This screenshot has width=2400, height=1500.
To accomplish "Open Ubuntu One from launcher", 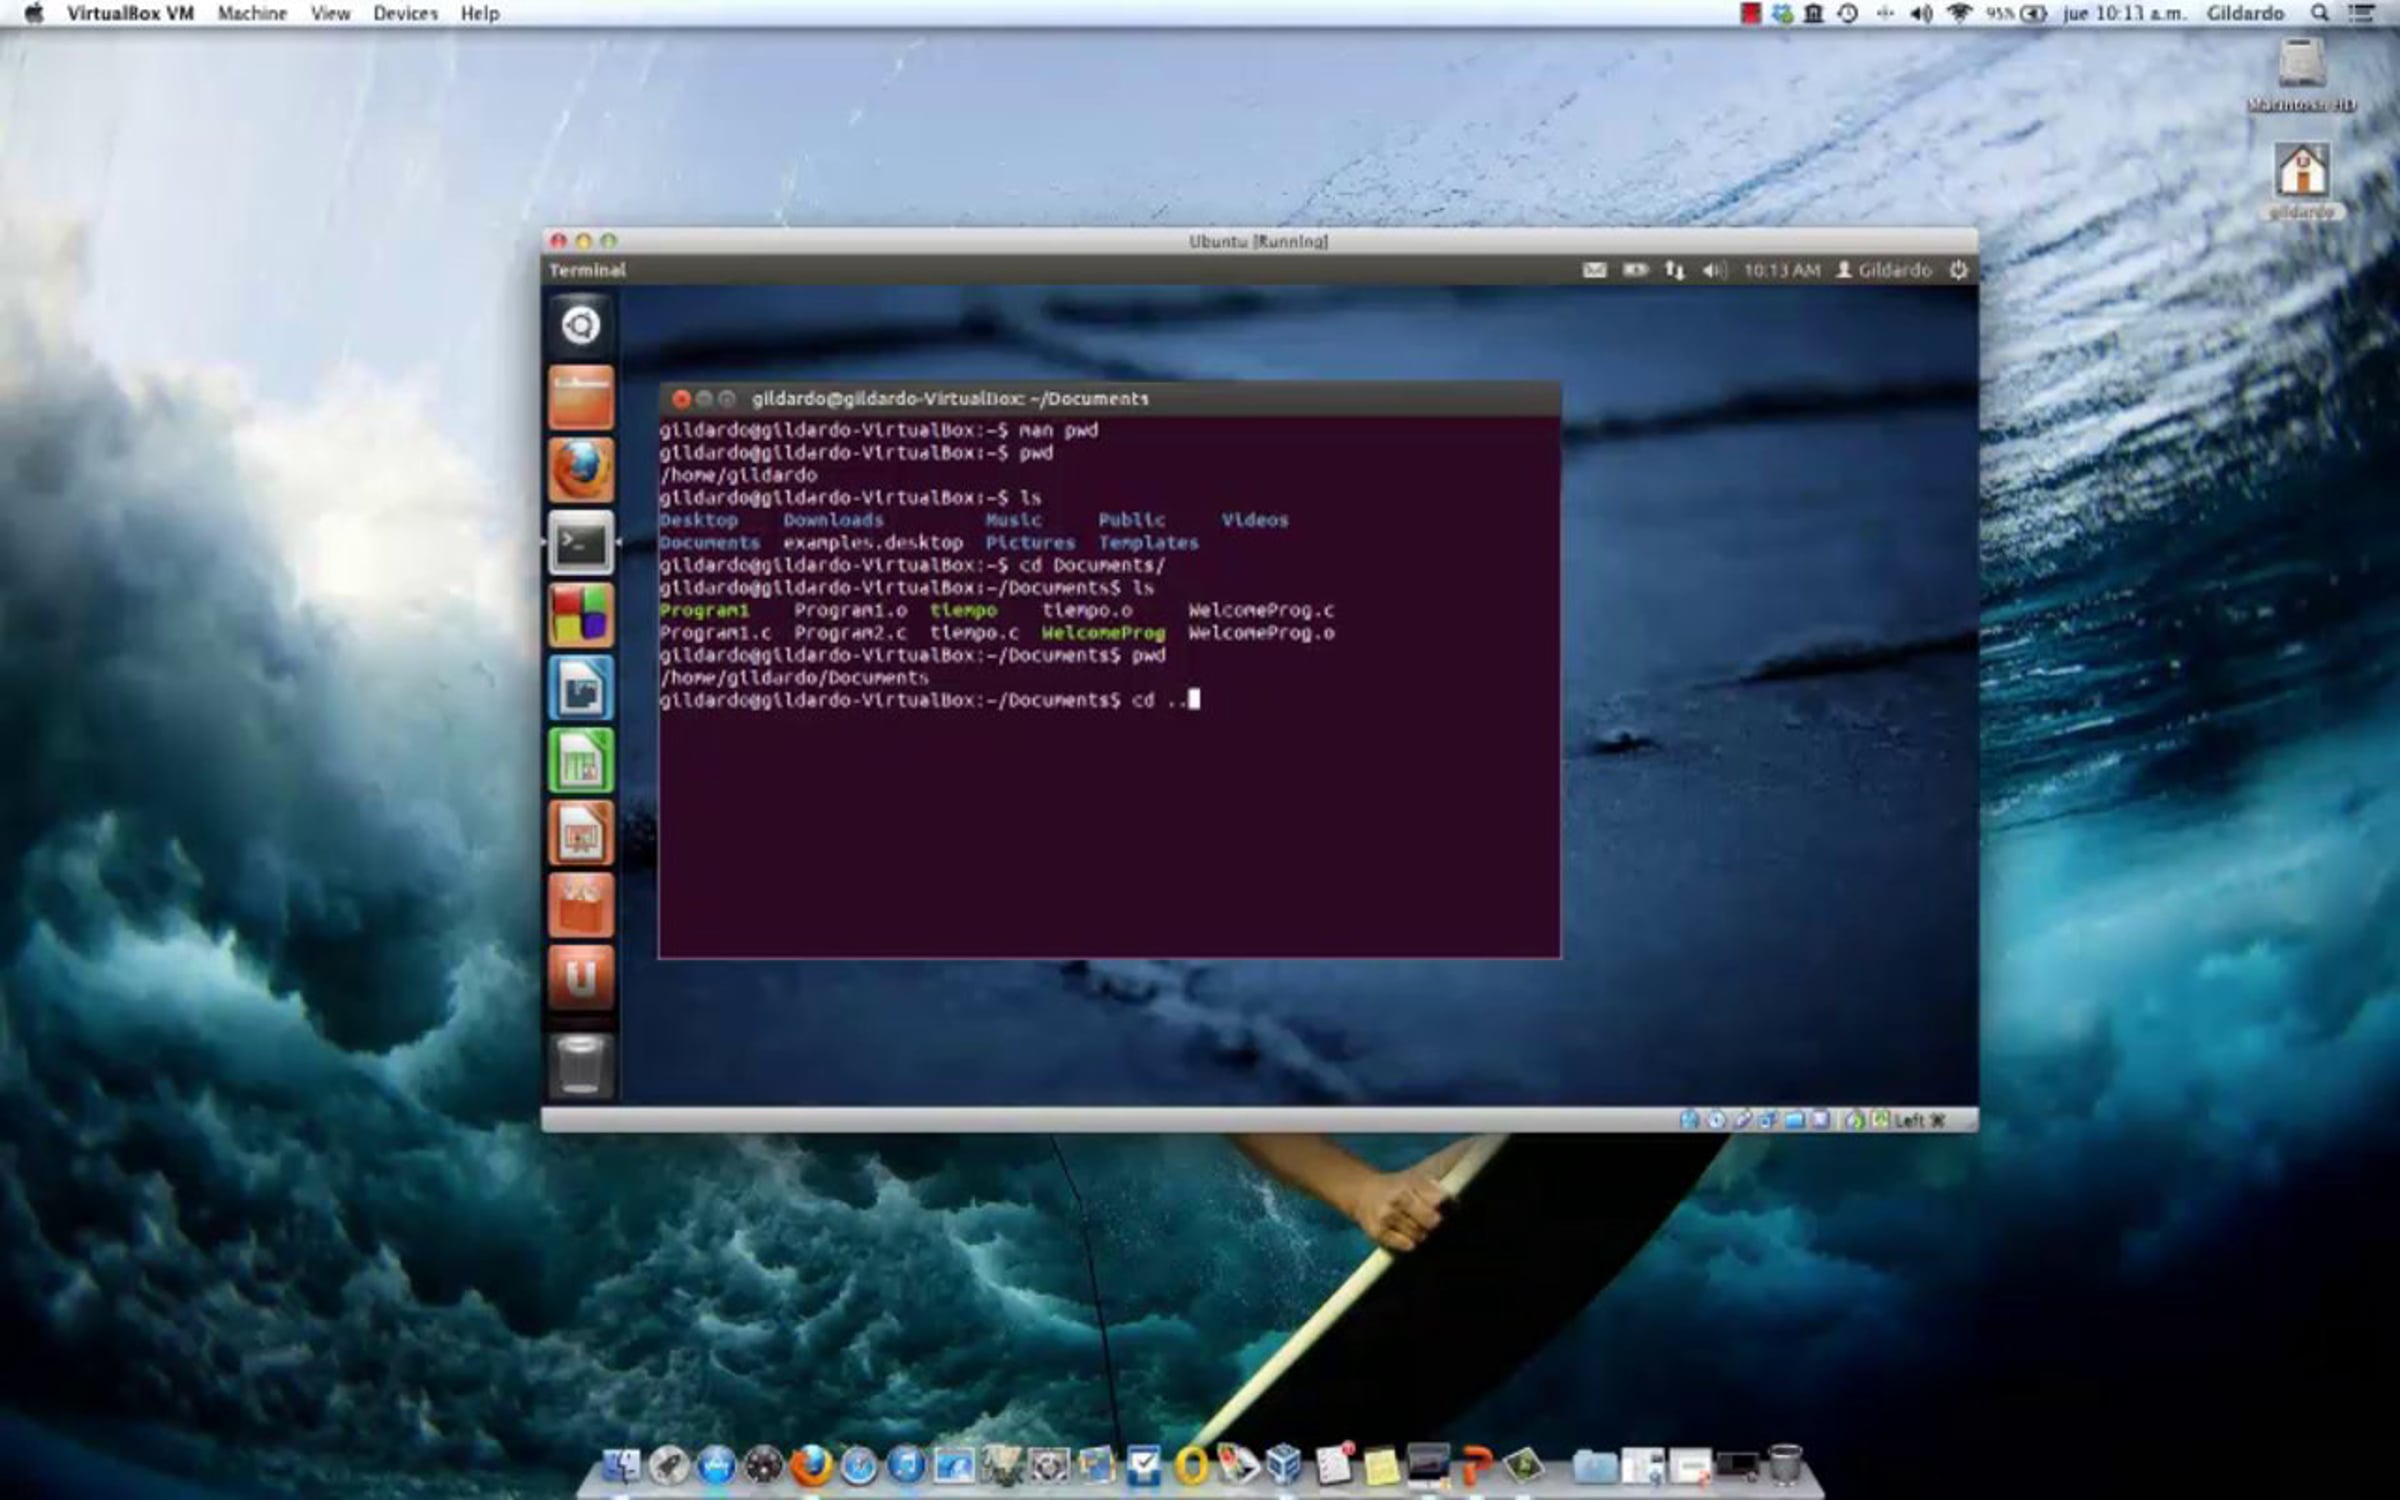I will pyautogui.click(x=581, y=978).
